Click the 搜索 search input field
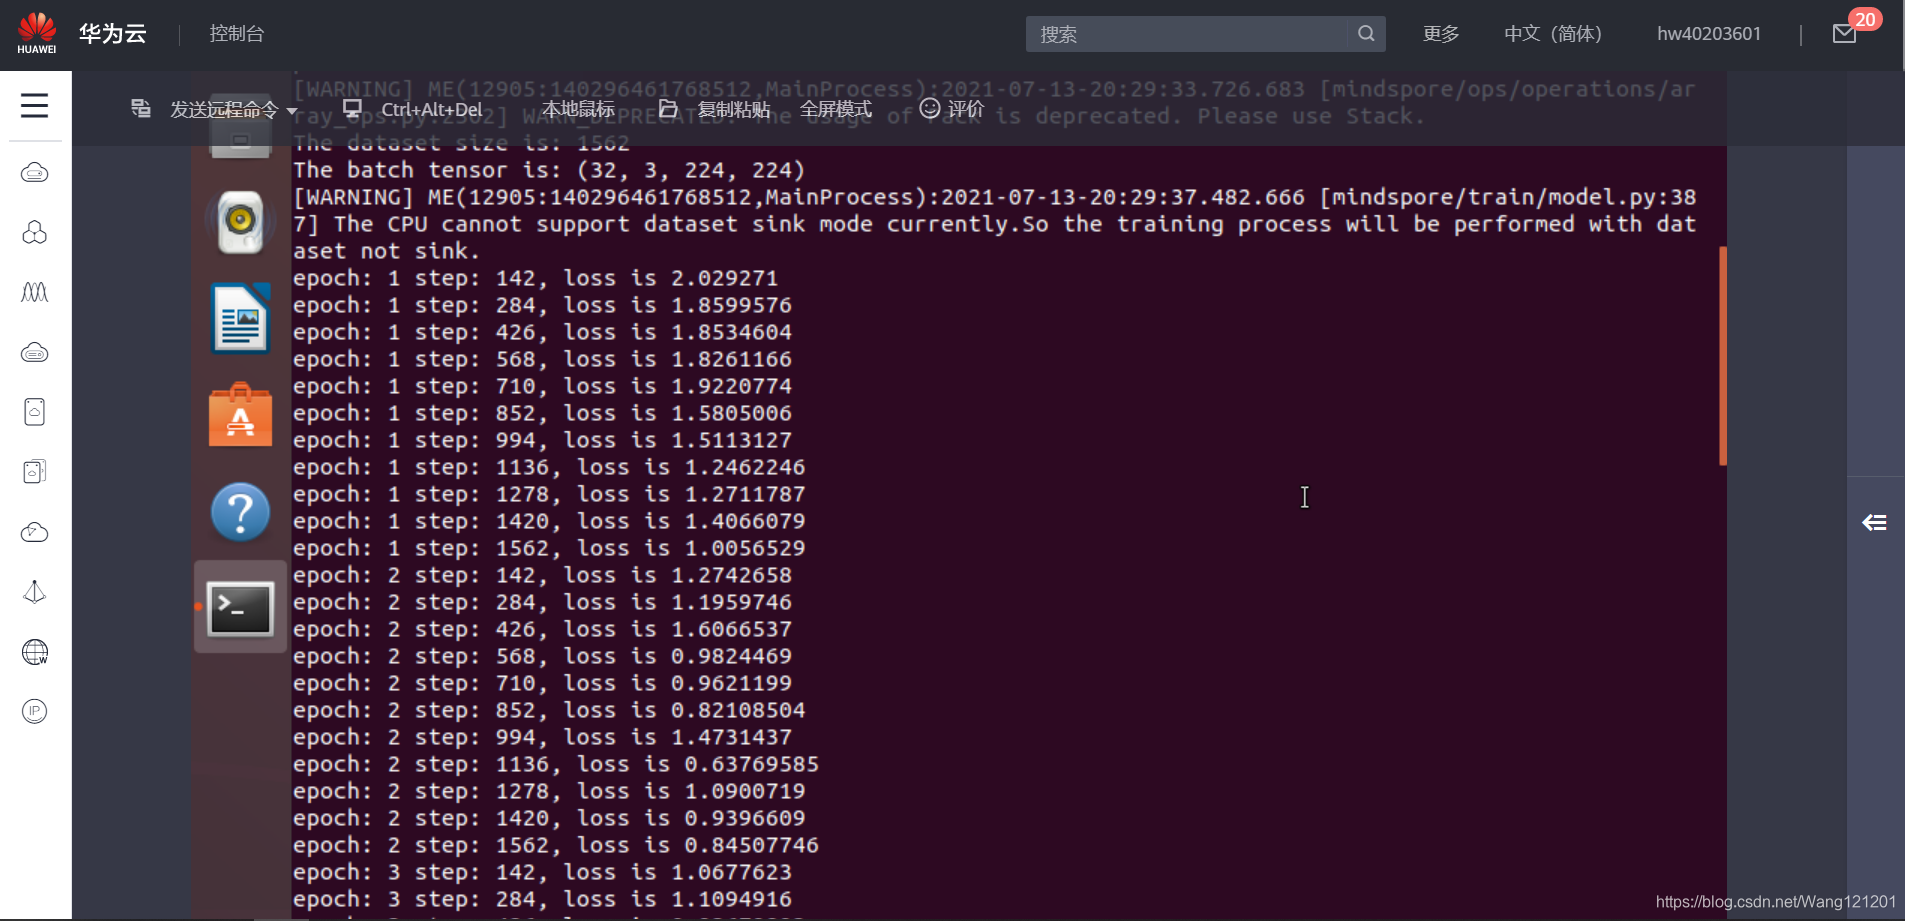 click(1186, 34)
